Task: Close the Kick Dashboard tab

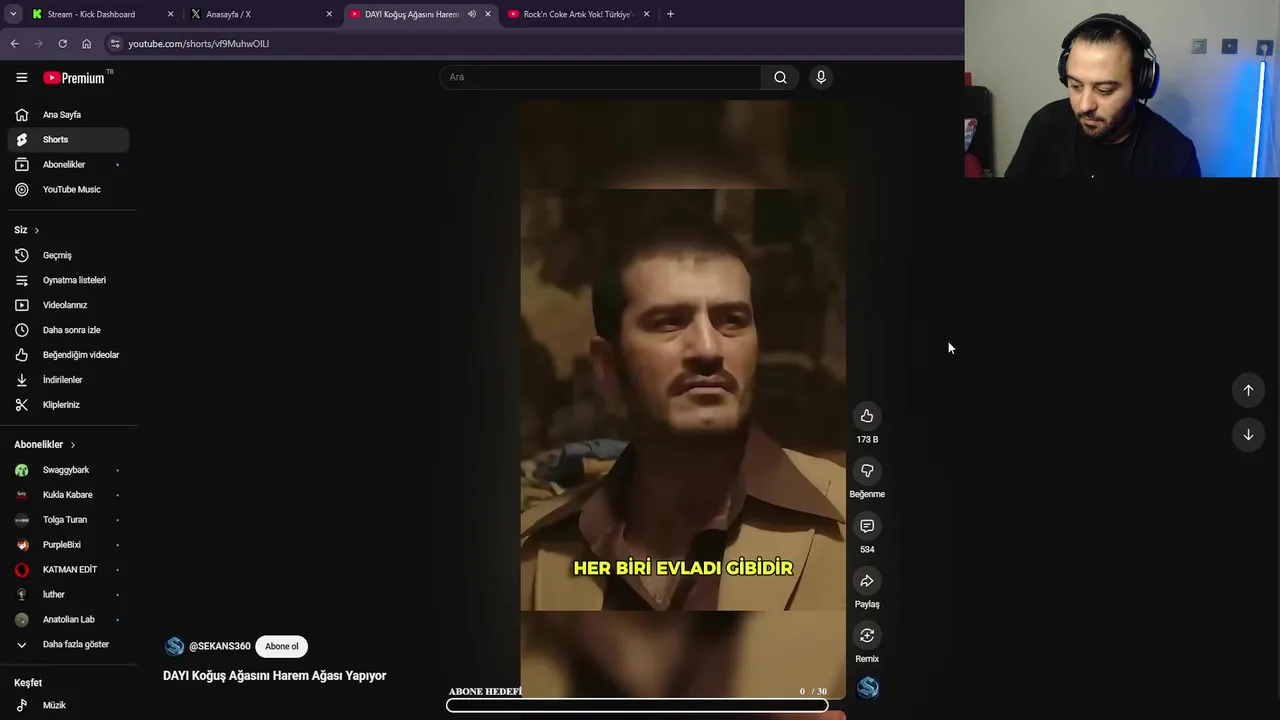Action: 170,14
